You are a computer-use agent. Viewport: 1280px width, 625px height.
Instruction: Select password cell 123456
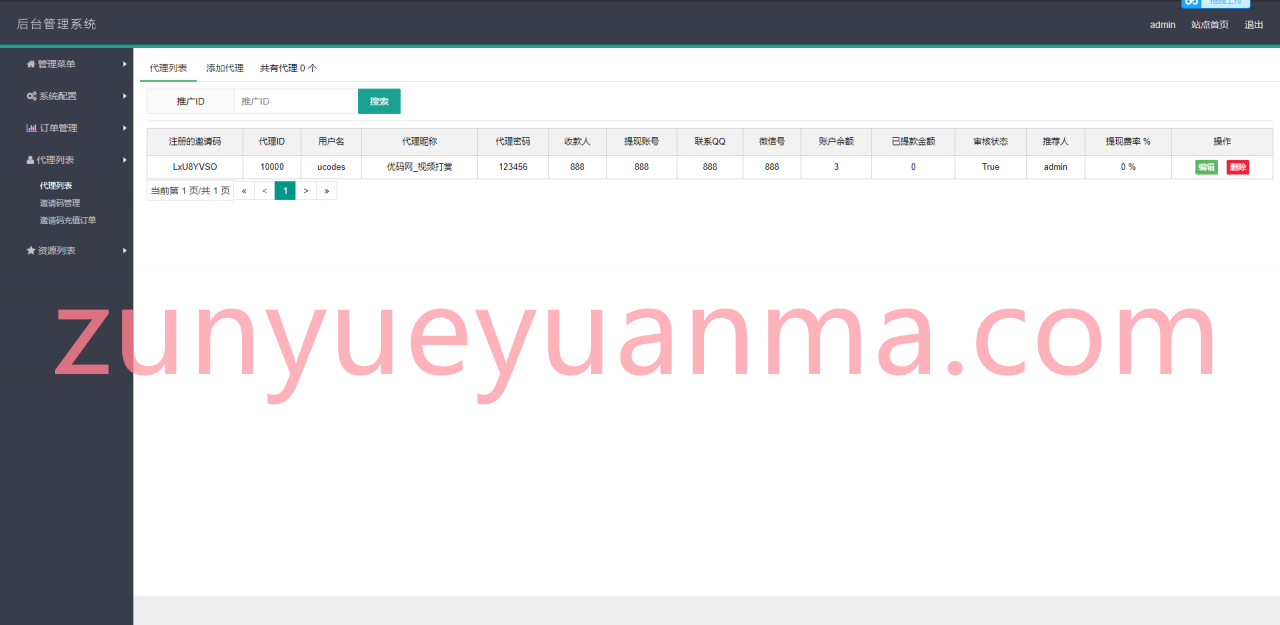coord(513,167)
